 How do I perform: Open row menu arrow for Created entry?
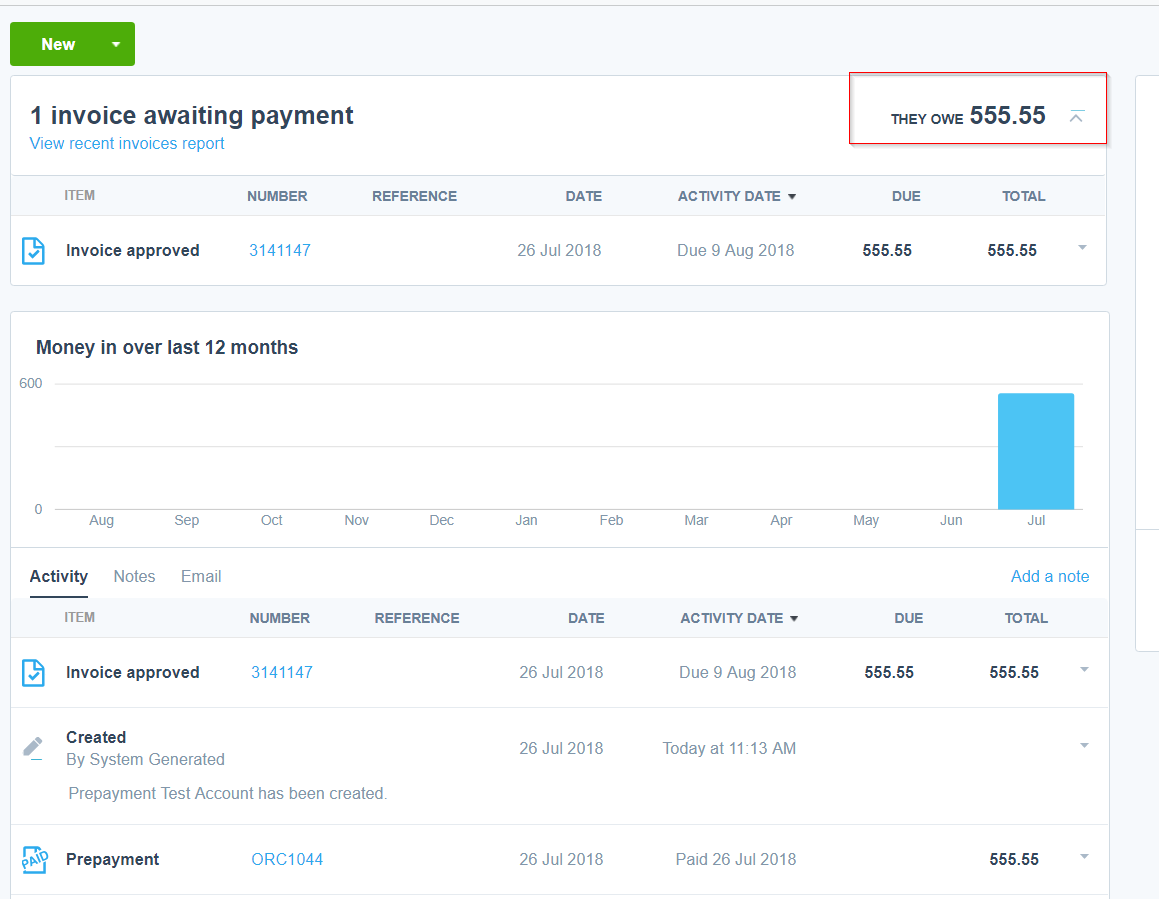pos(1084,745)
